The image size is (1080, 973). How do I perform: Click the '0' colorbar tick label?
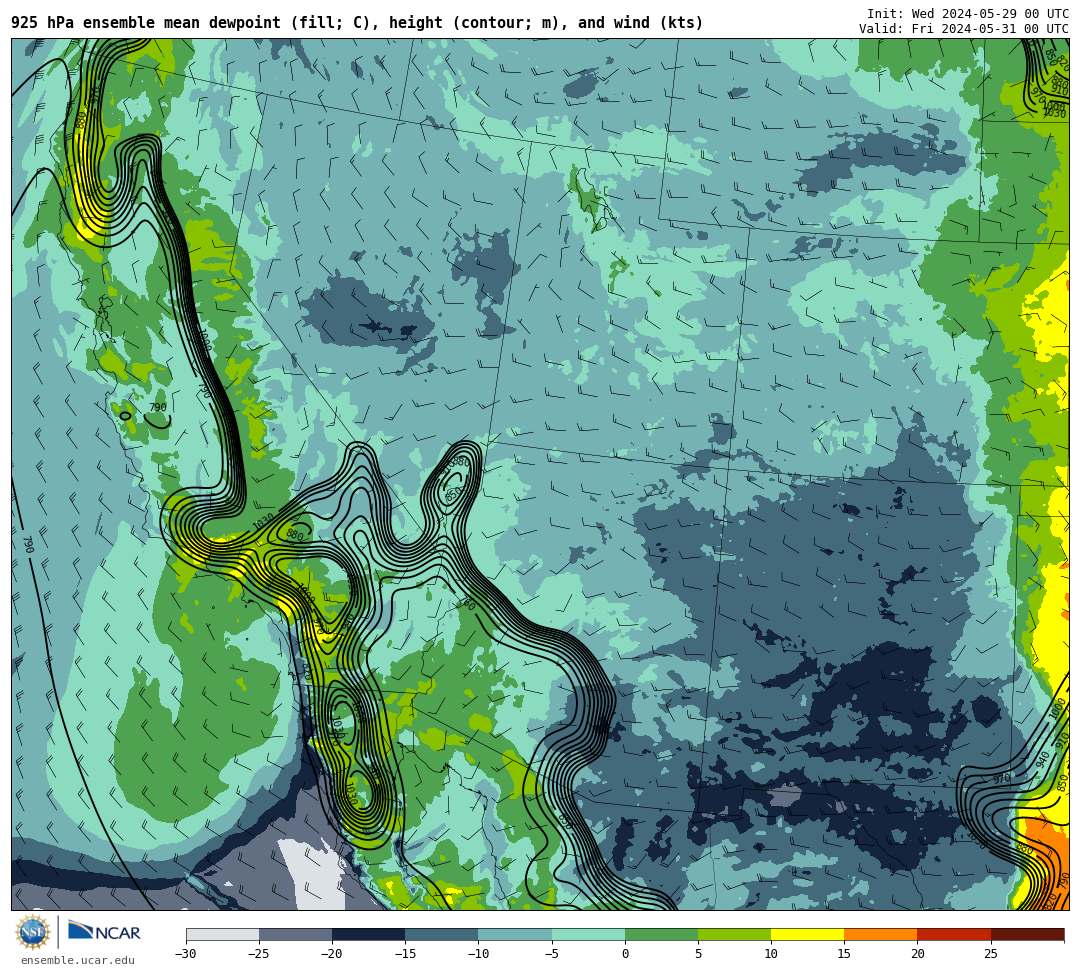click(625, 954)
